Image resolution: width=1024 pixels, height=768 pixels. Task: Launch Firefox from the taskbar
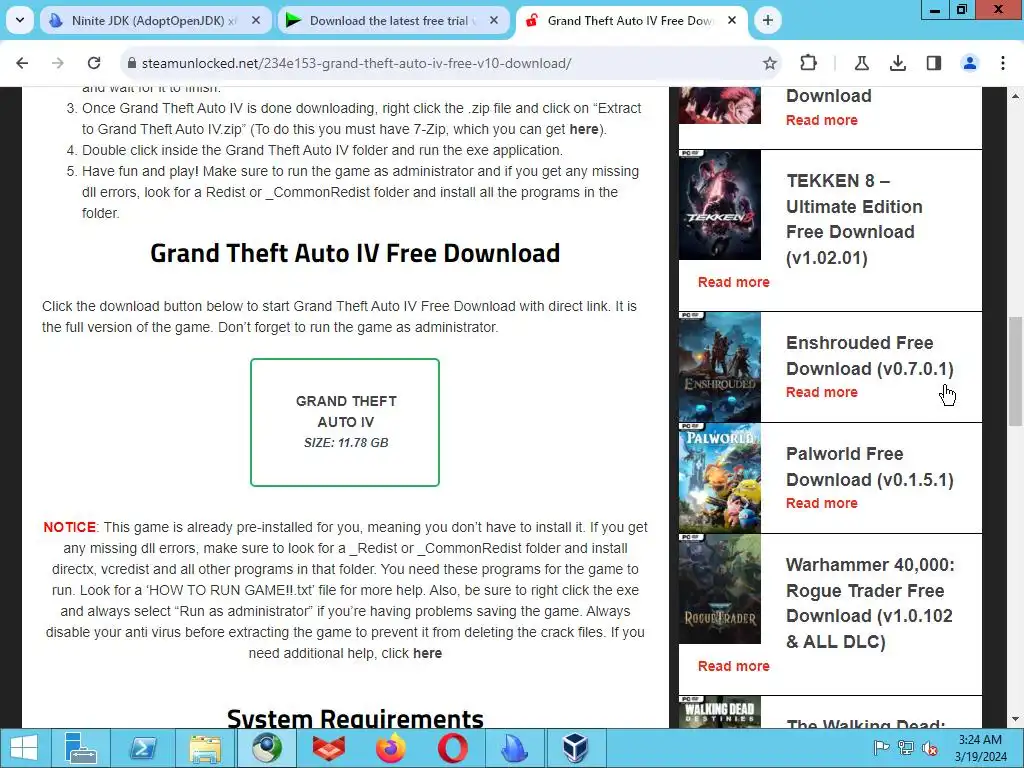pyautogui.click(x=391, y=748)
